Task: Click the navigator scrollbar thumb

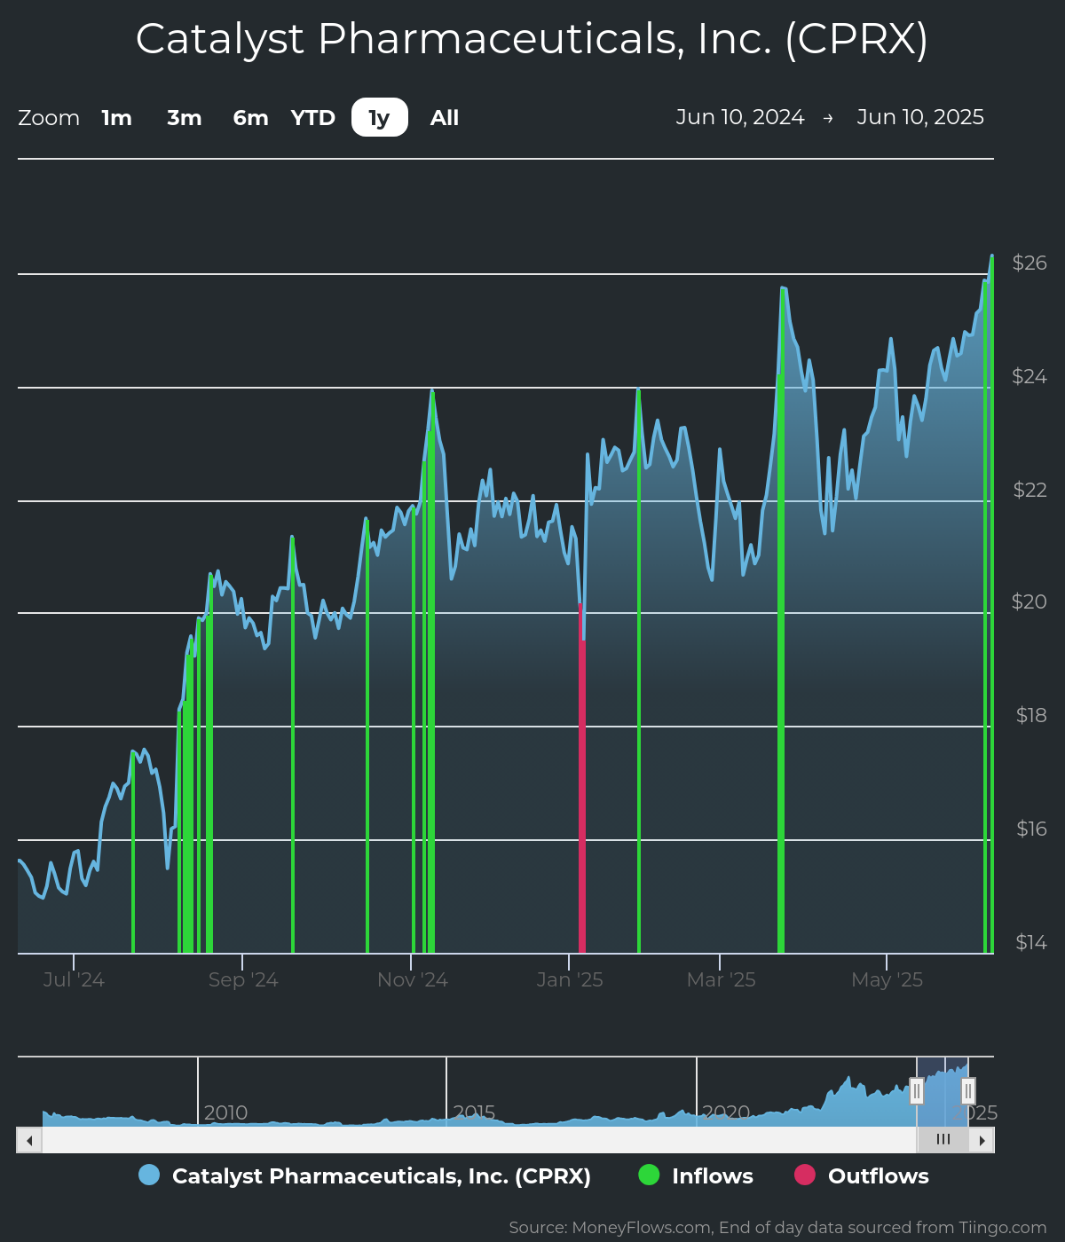Action: pyautogui.click(x=943, y=1140)
